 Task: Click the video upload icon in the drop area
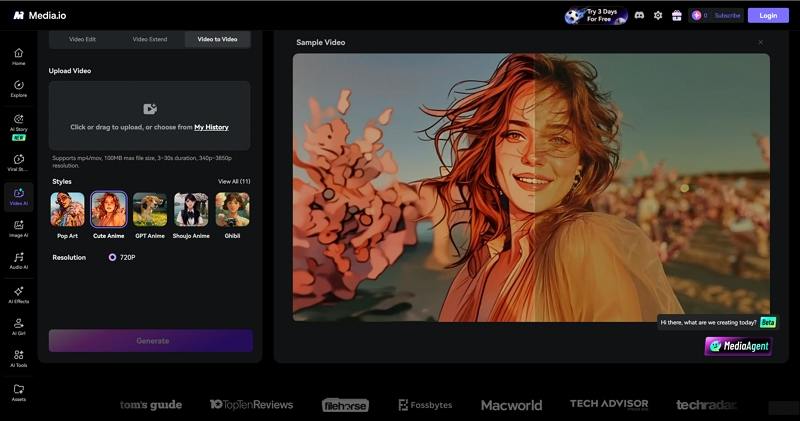(x=149, y=109)
